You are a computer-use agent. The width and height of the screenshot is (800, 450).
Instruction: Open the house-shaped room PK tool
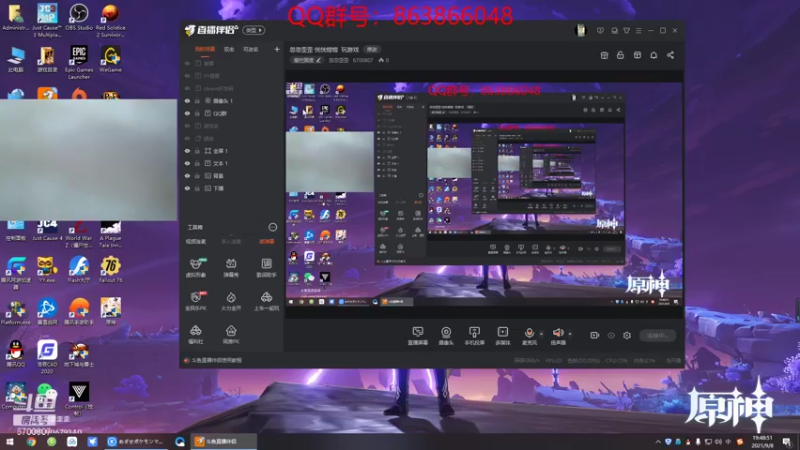(231, 335)
